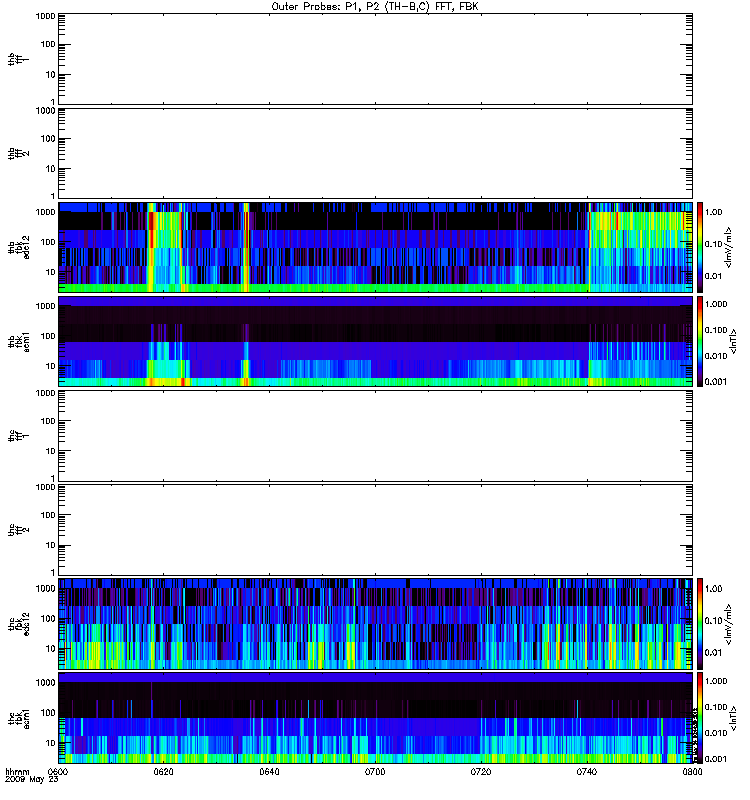Click the thb fbk scm1 axis label
This screenshot has width=750, height=800.
tap(18, 341)
